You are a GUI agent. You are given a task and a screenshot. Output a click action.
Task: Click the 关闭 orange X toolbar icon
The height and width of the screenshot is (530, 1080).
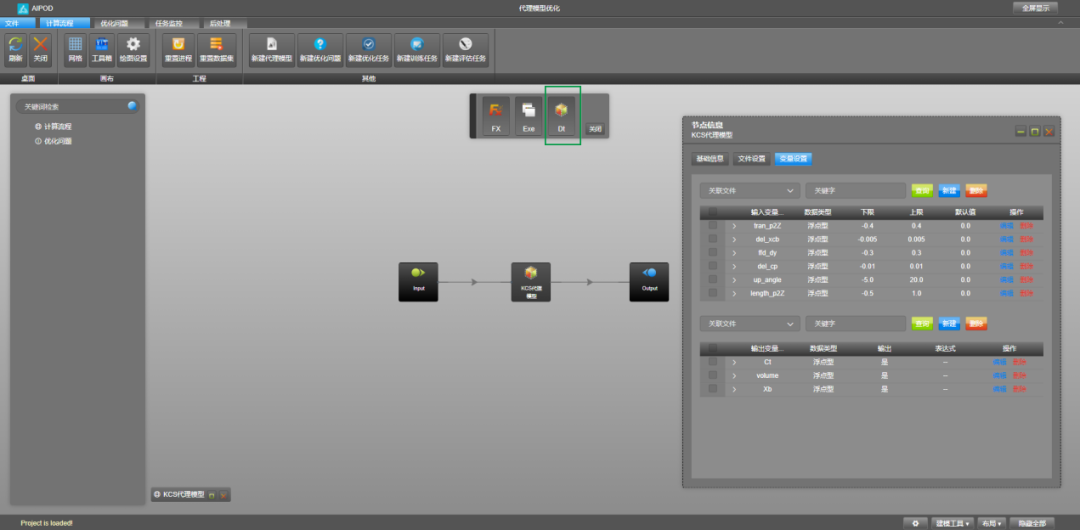(x=41, y=45)
